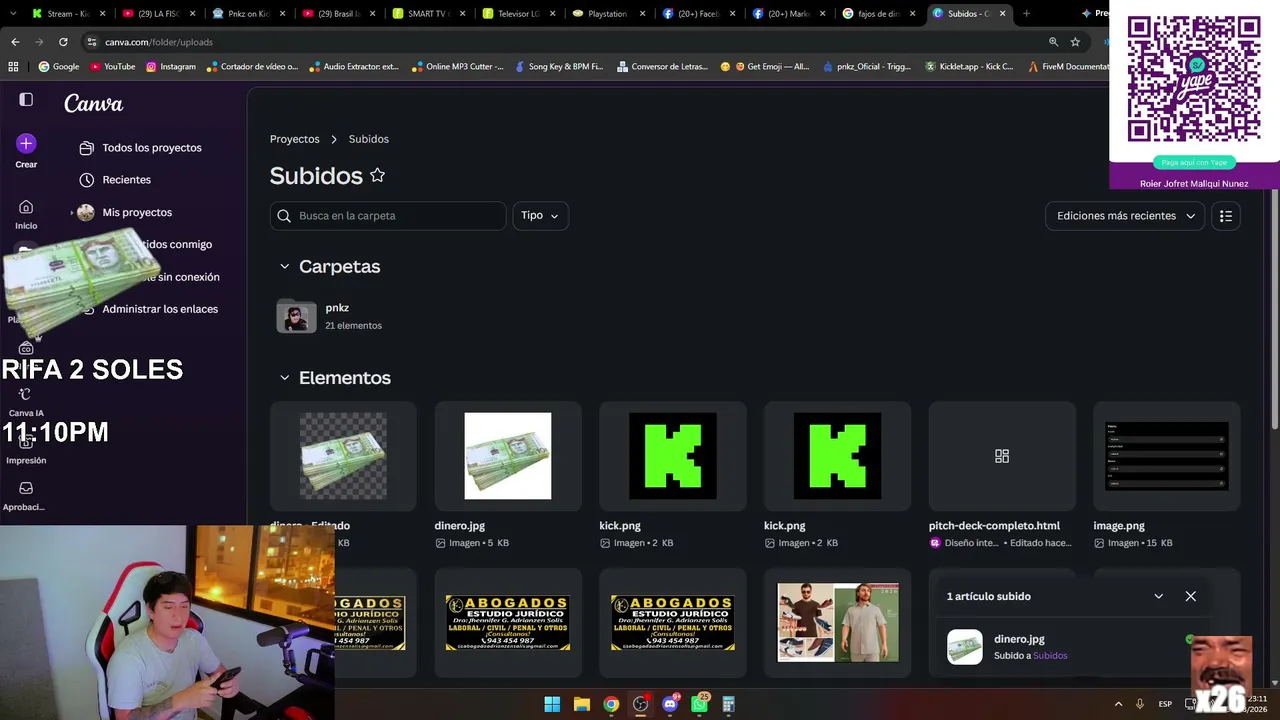This screenshot has height=720, width=1280.
Task: Follow the Subidos link in the upload notification
Action: point(1050,656)
